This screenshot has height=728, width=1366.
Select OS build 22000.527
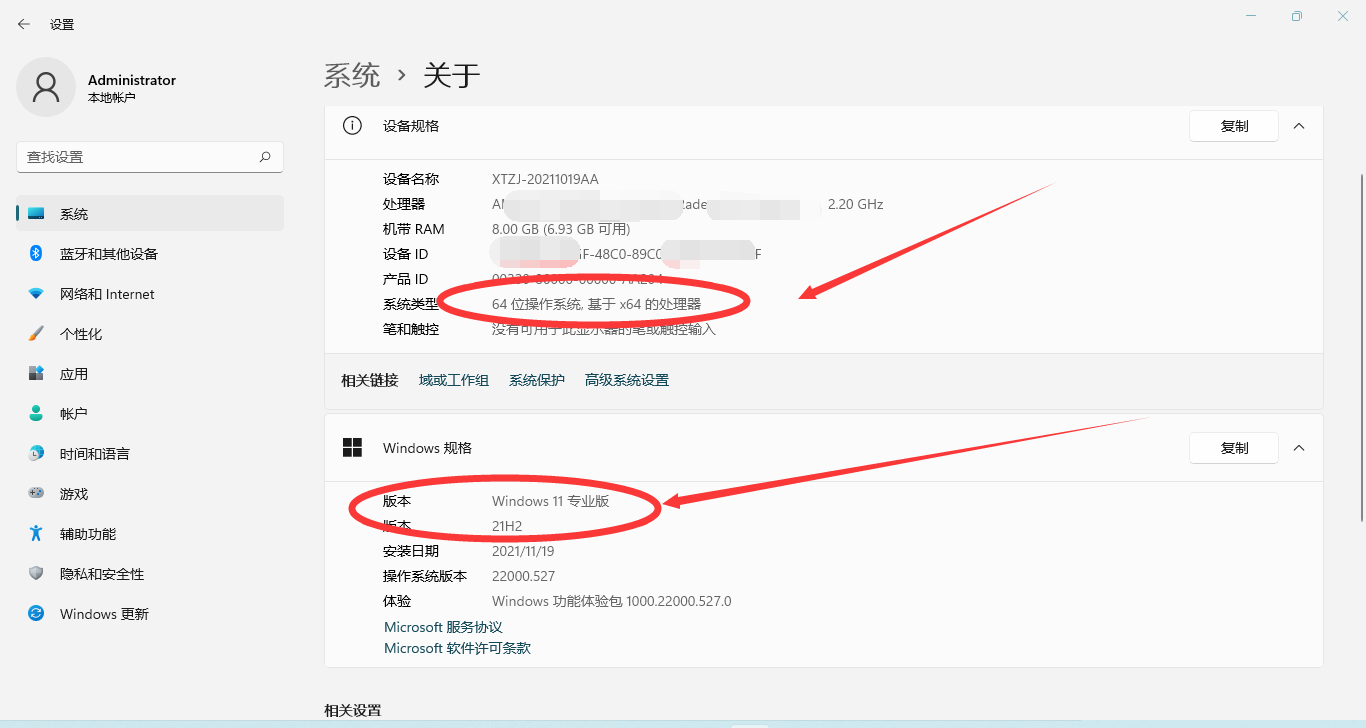(x=523, y=576)
